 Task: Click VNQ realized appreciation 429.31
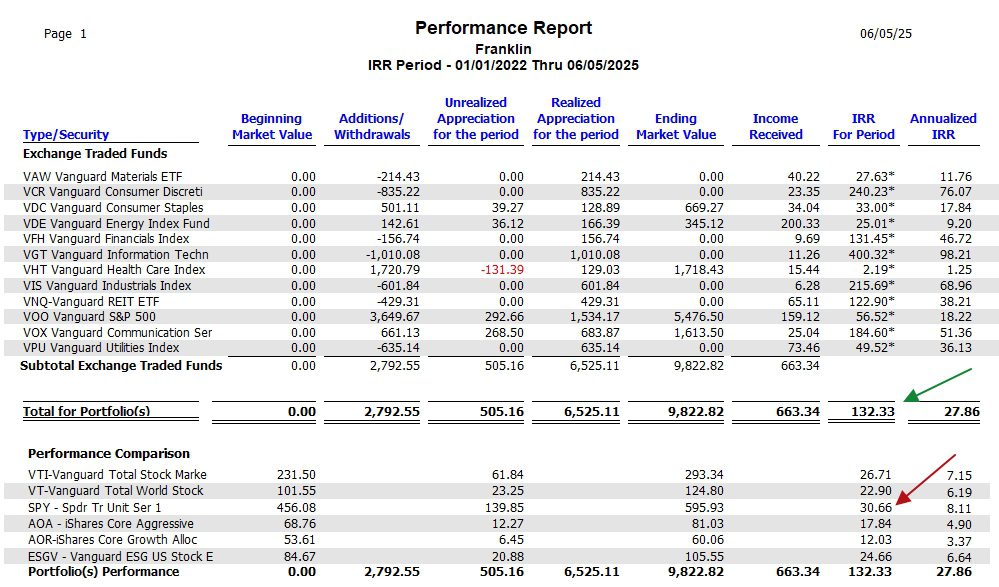click(600, 301)
